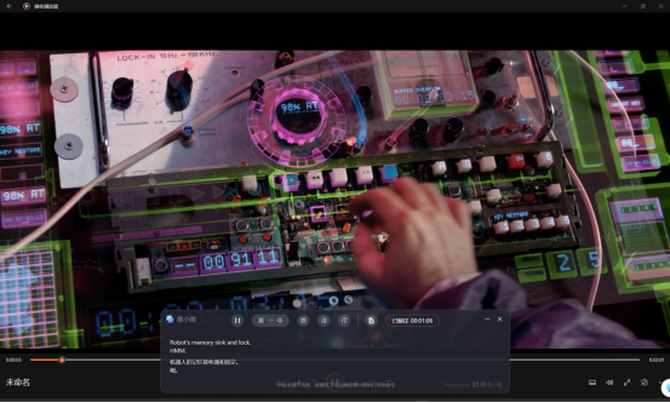Click the total duration label at right
Screen dimensions: 670x403
656,360
